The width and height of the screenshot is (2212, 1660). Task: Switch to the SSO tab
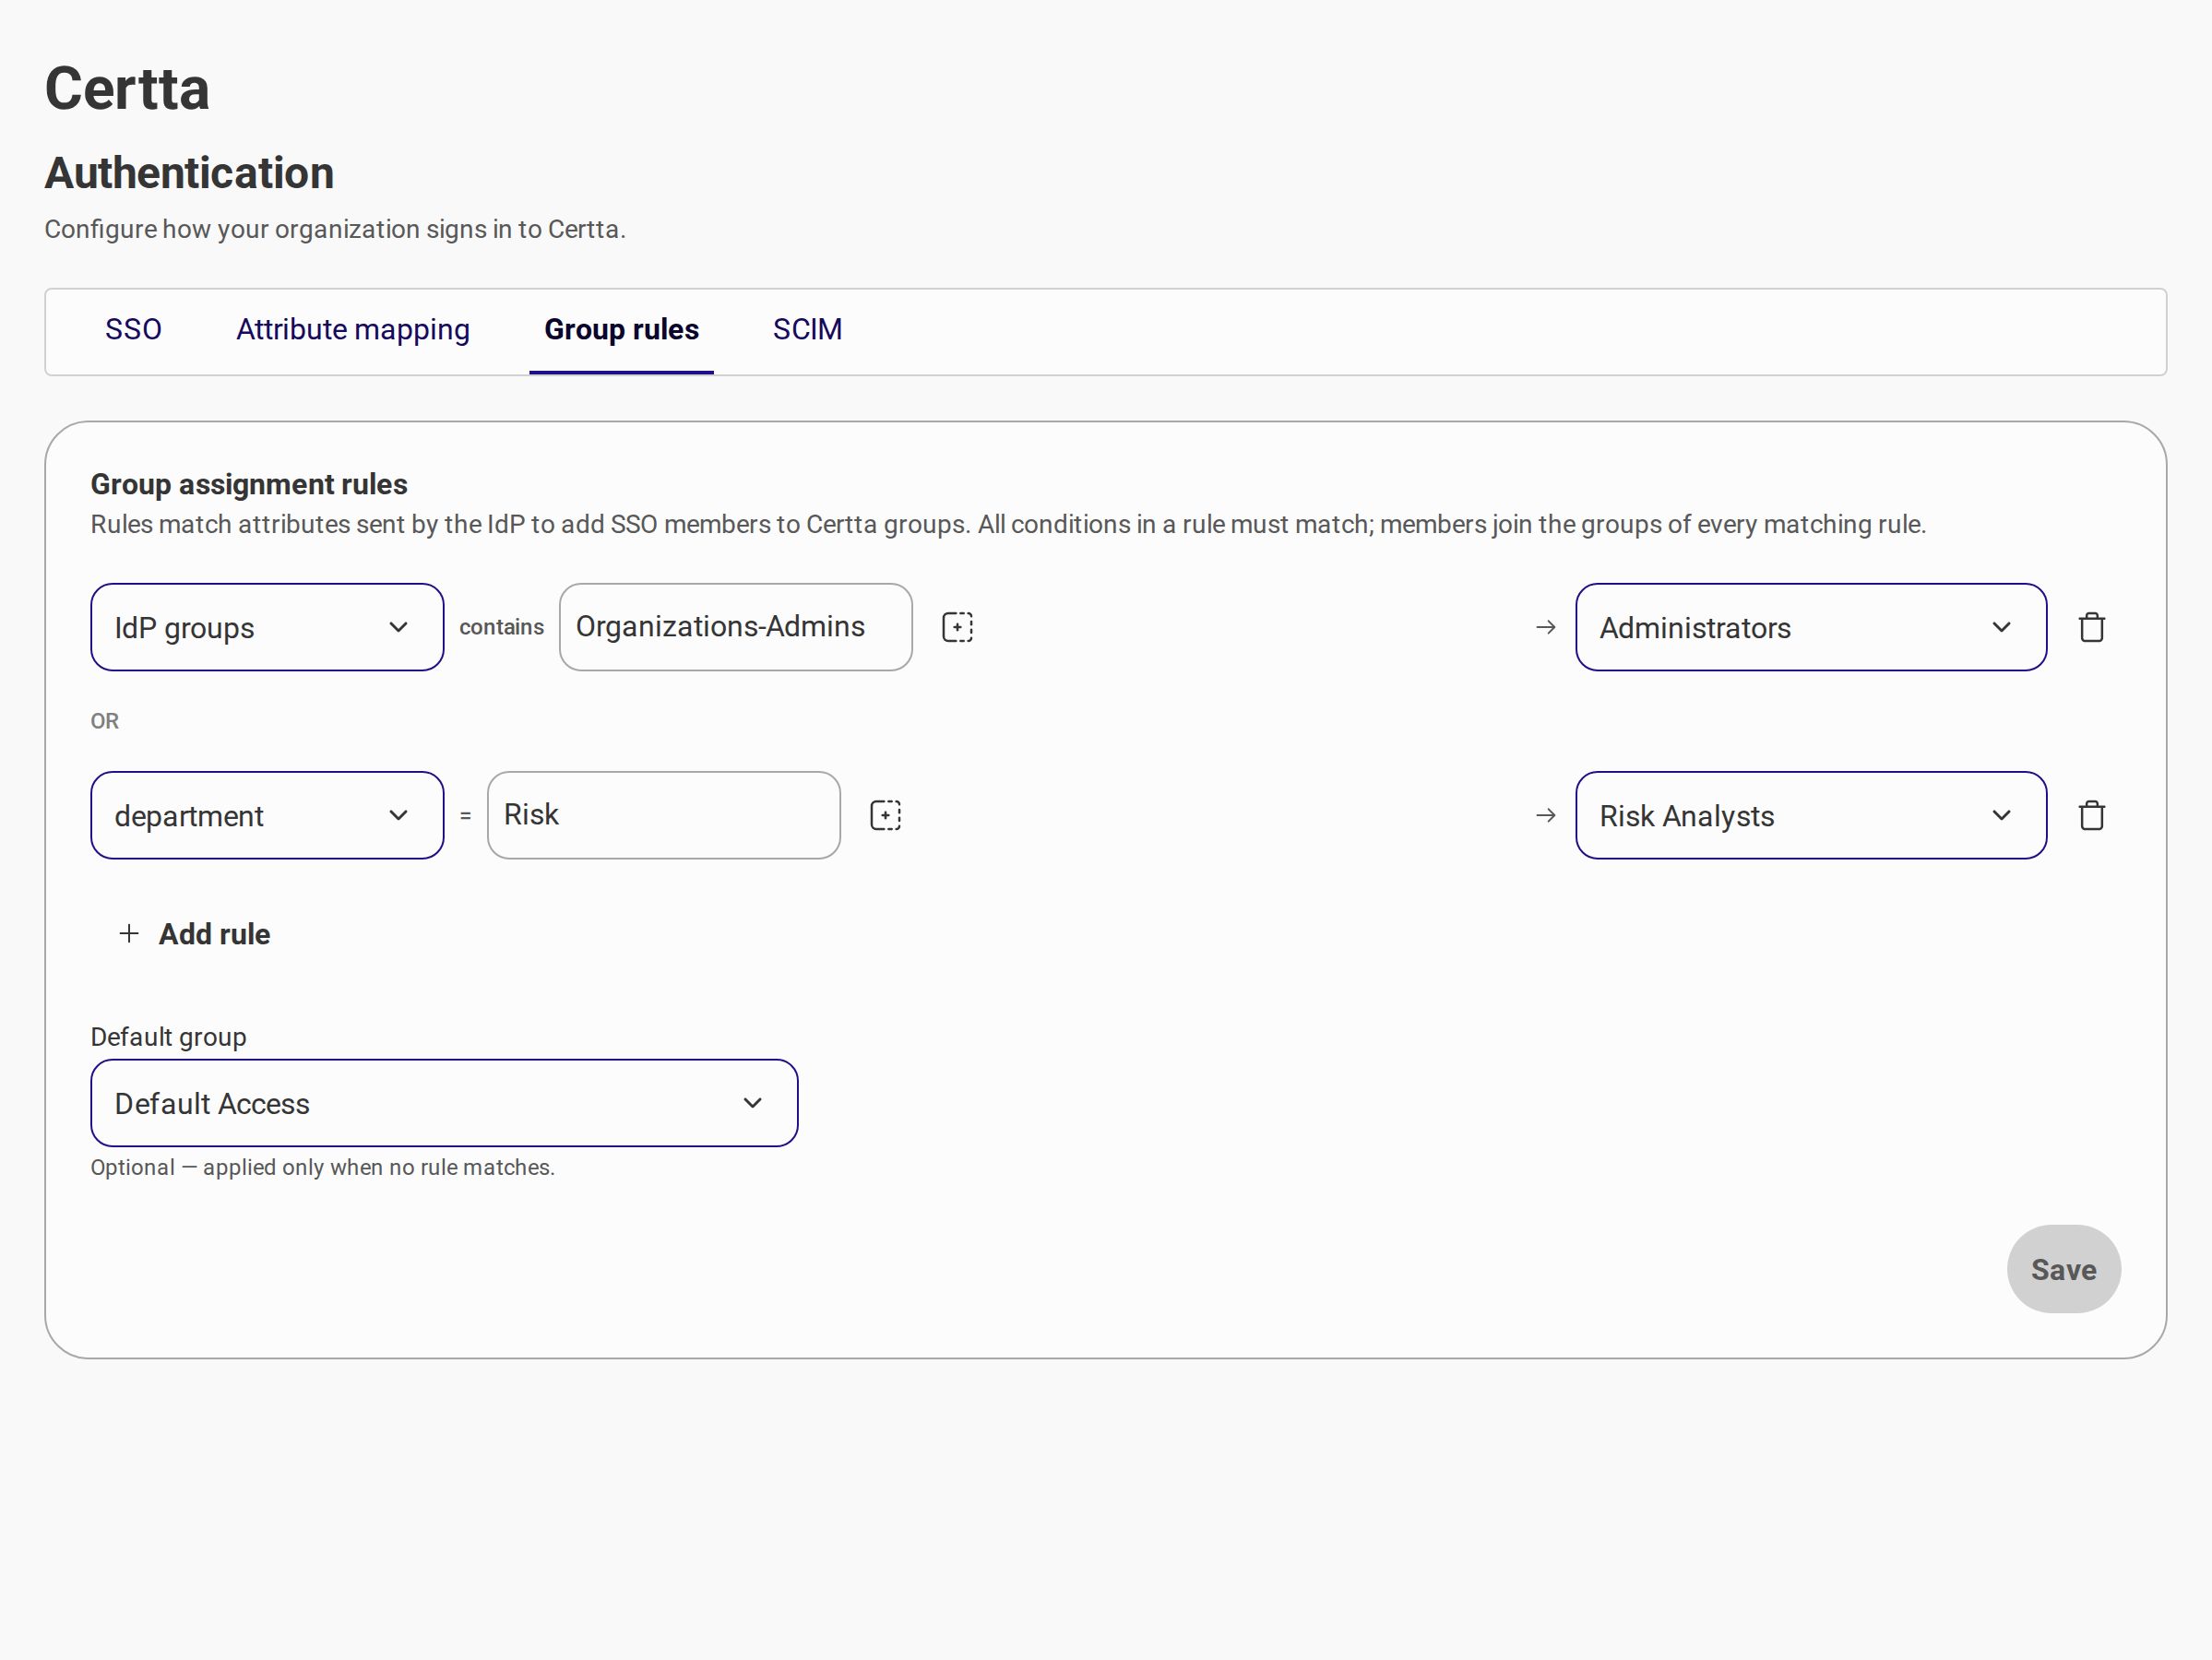[x=133, y=330]
